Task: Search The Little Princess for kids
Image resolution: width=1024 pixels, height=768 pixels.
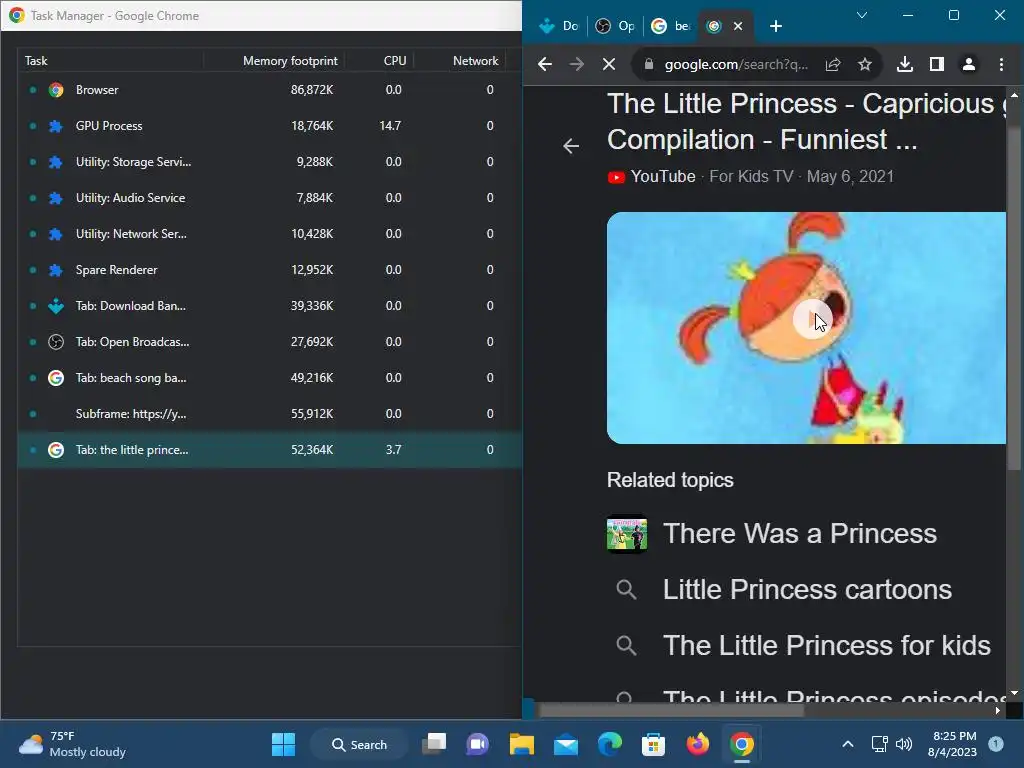Action: (x=827, y=645)
